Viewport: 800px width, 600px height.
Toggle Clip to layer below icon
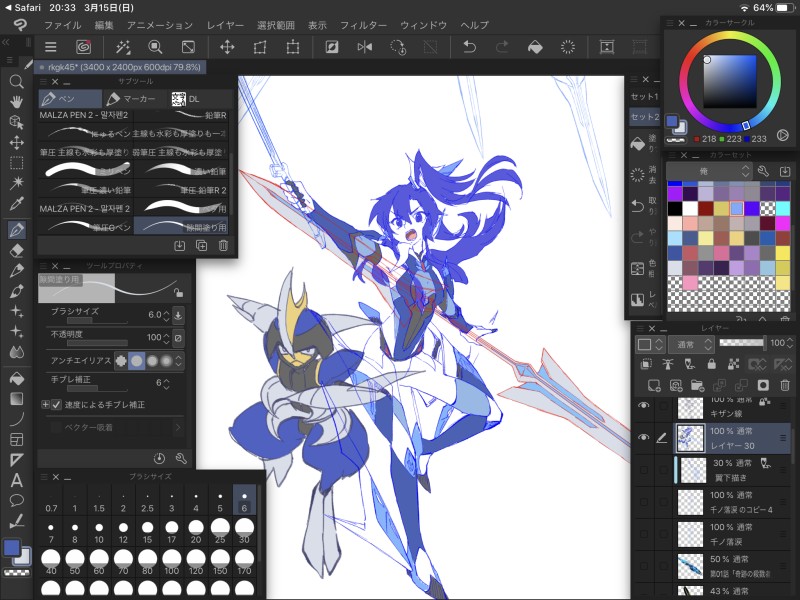[646, 364]
